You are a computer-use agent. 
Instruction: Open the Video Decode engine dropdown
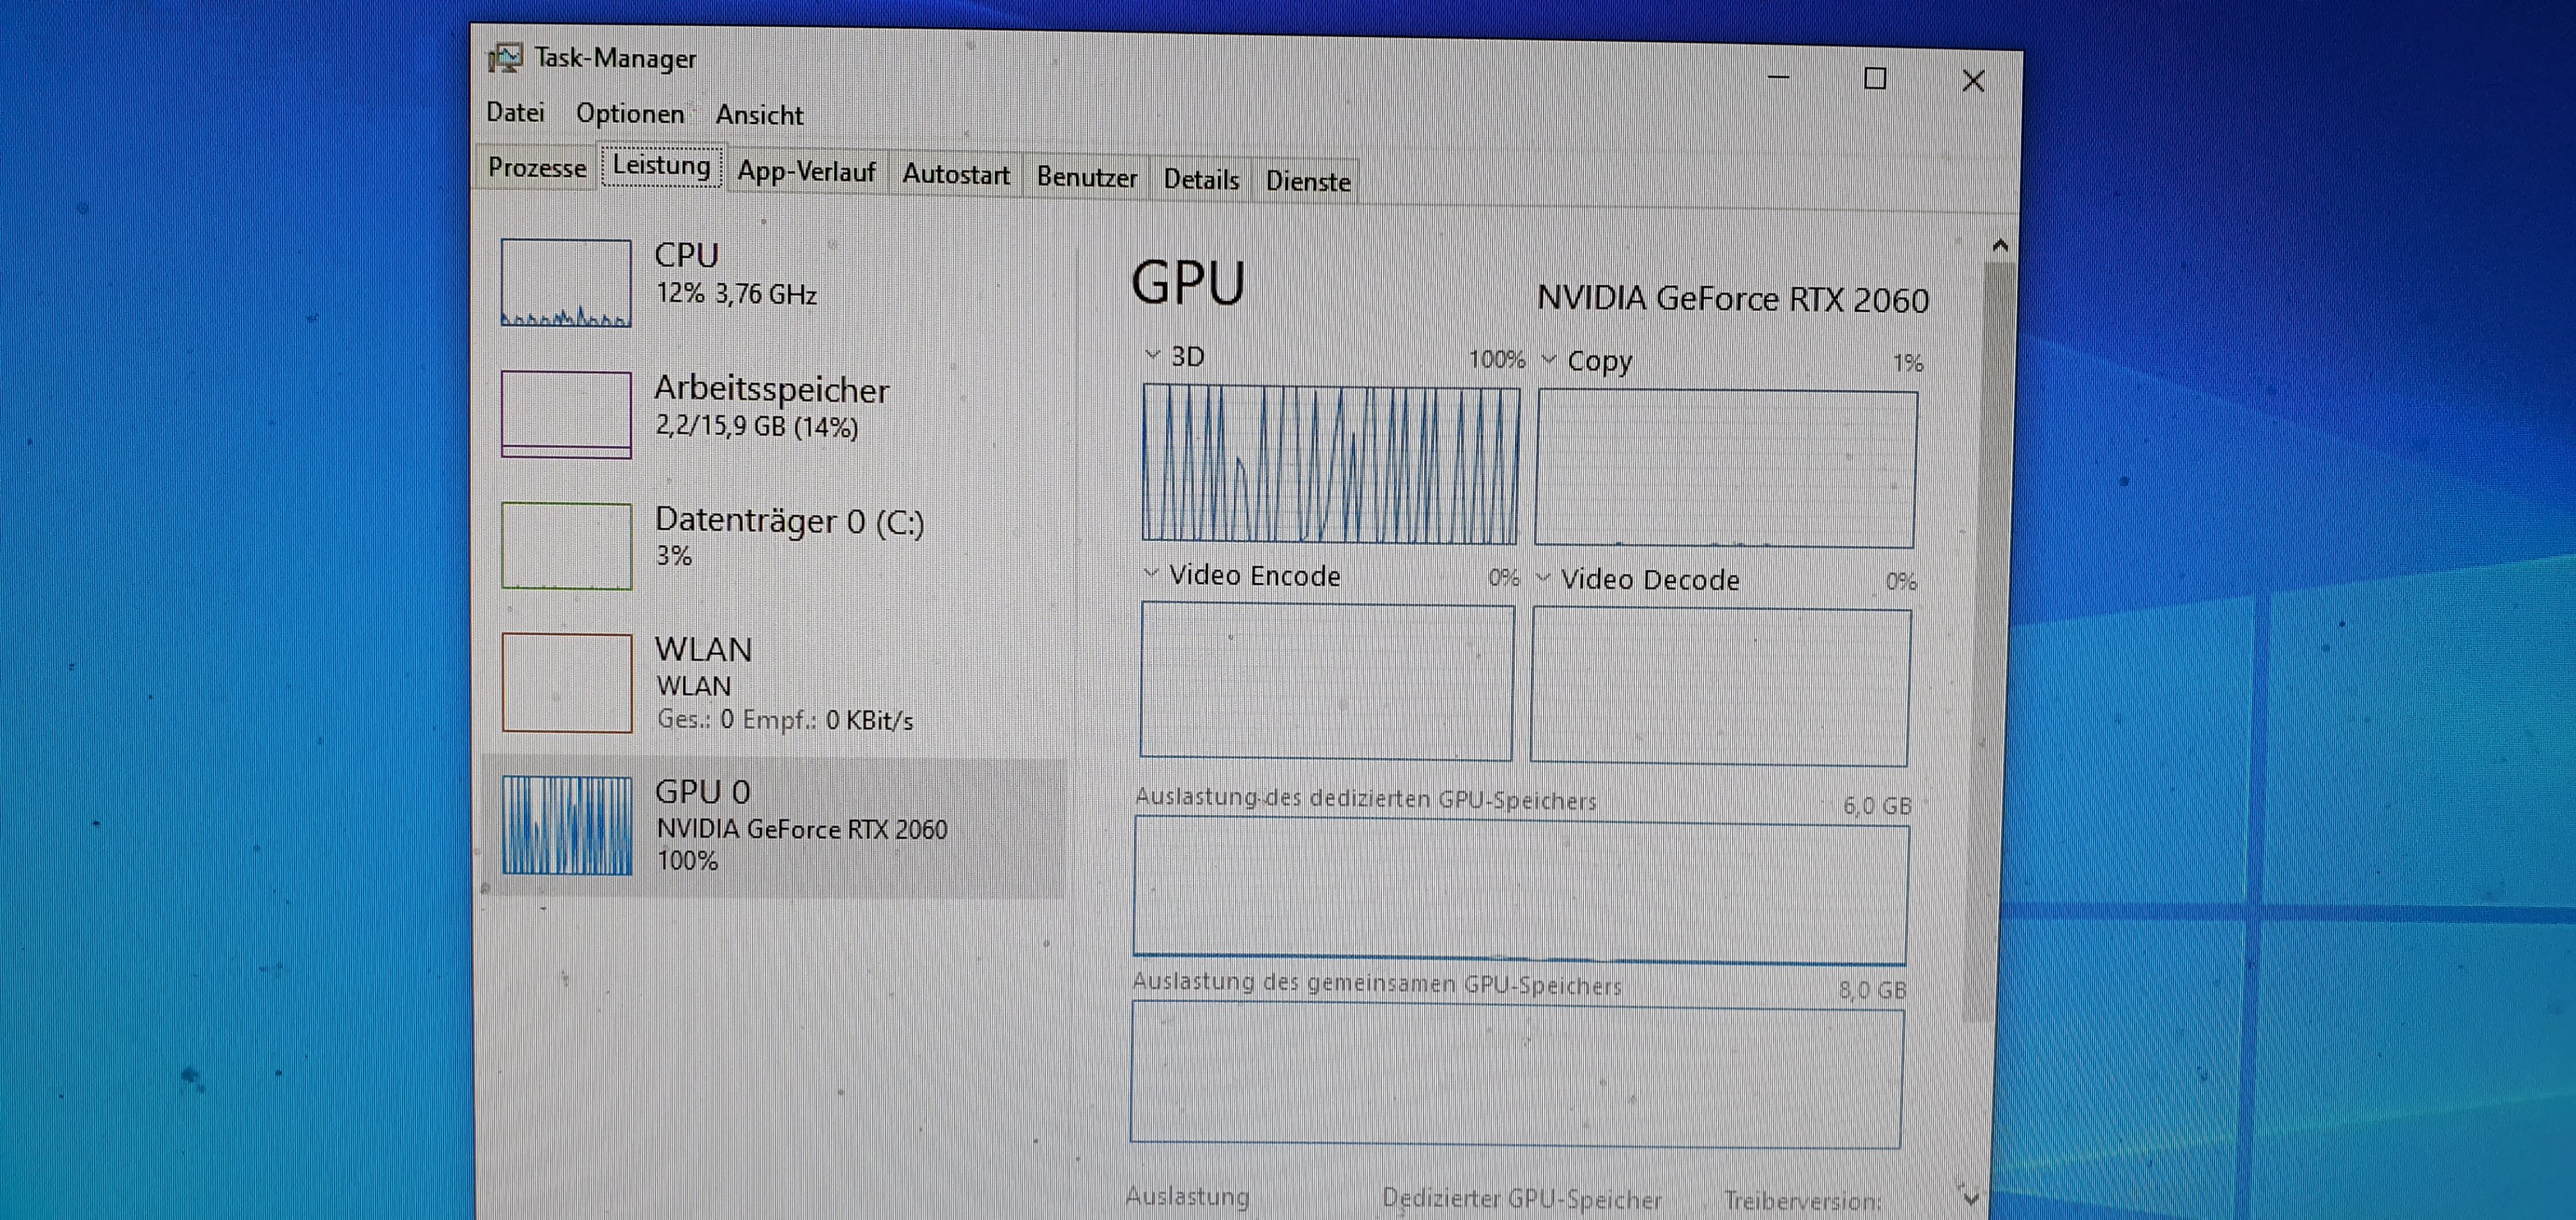[x=1543, y=578]
